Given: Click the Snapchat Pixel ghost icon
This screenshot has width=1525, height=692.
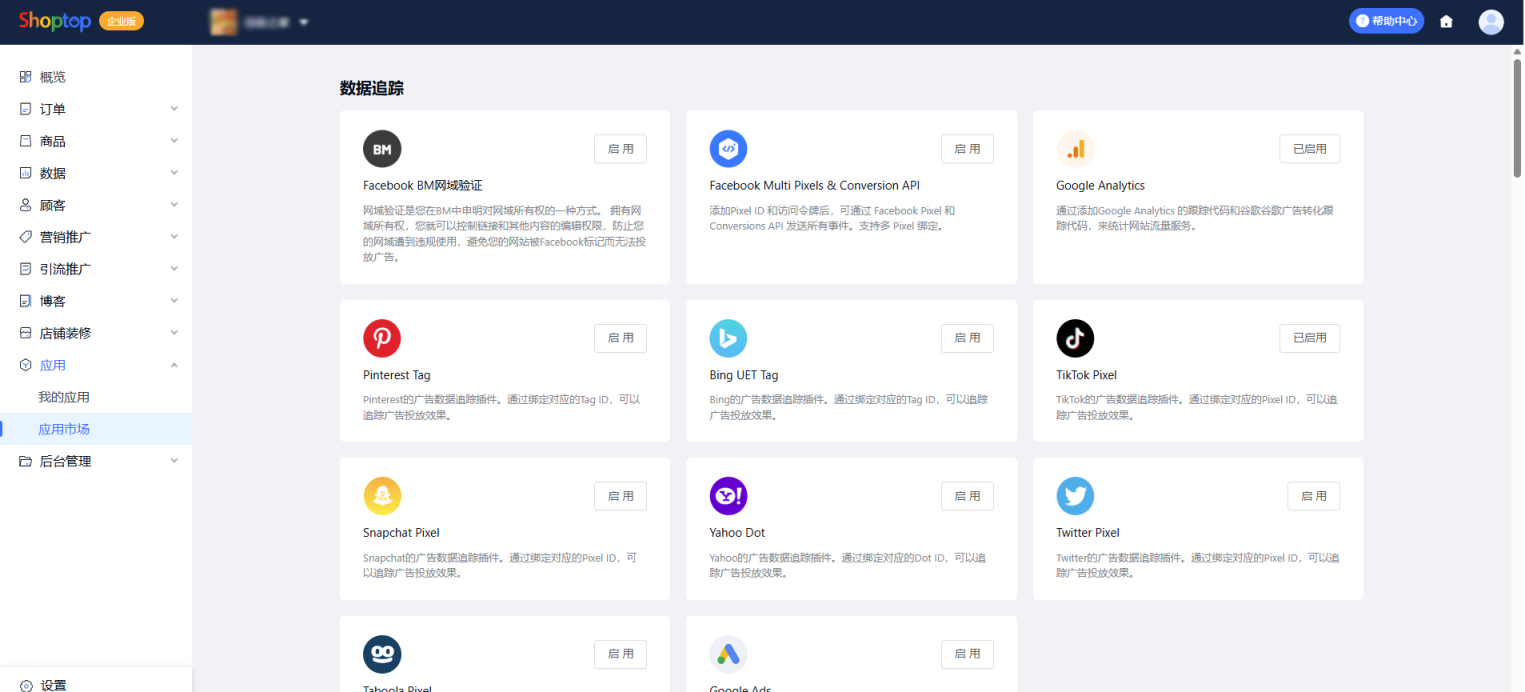Looking at the screenshot, I should tap(382, 496).
